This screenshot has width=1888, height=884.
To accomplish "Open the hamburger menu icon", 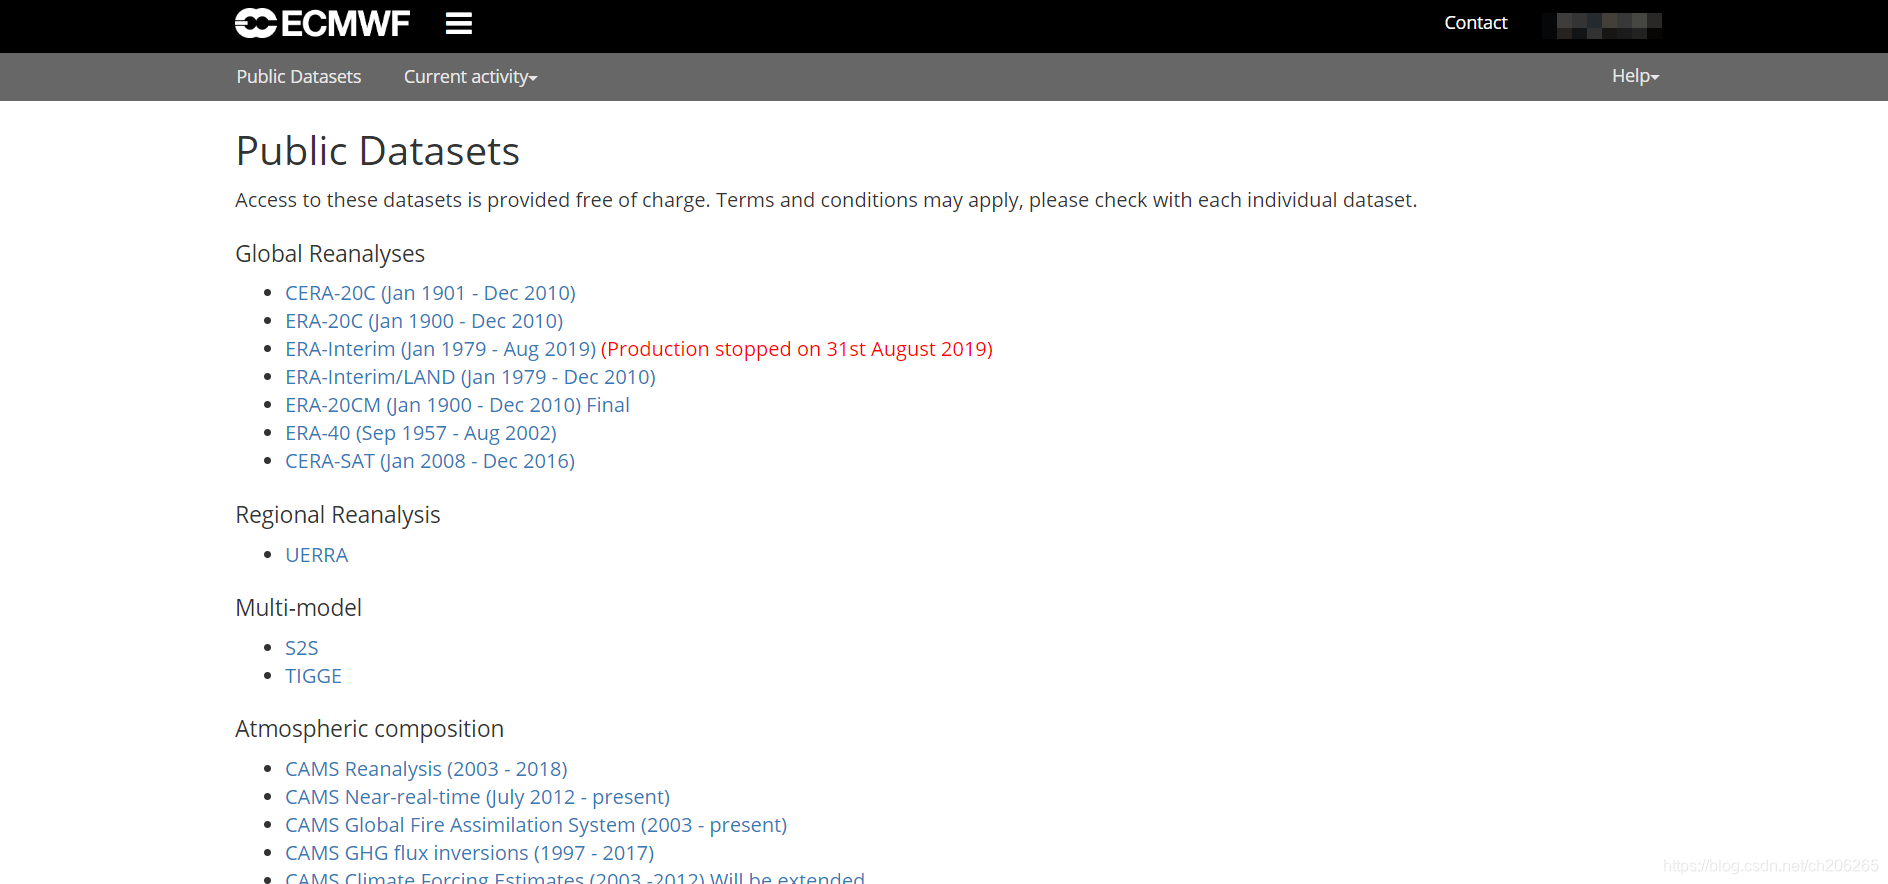I will point(459,23).
